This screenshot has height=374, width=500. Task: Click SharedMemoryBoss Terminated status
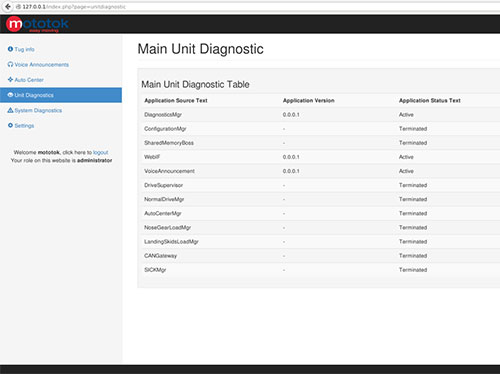coord(413,143)
